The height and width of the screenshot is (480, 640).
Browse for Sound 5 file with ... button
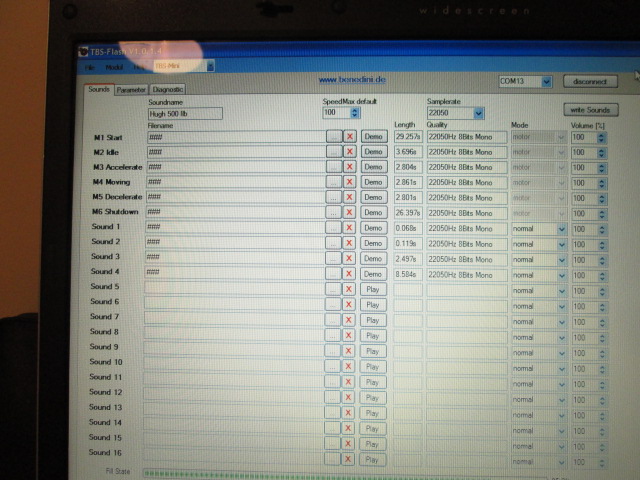coord(333,289)
